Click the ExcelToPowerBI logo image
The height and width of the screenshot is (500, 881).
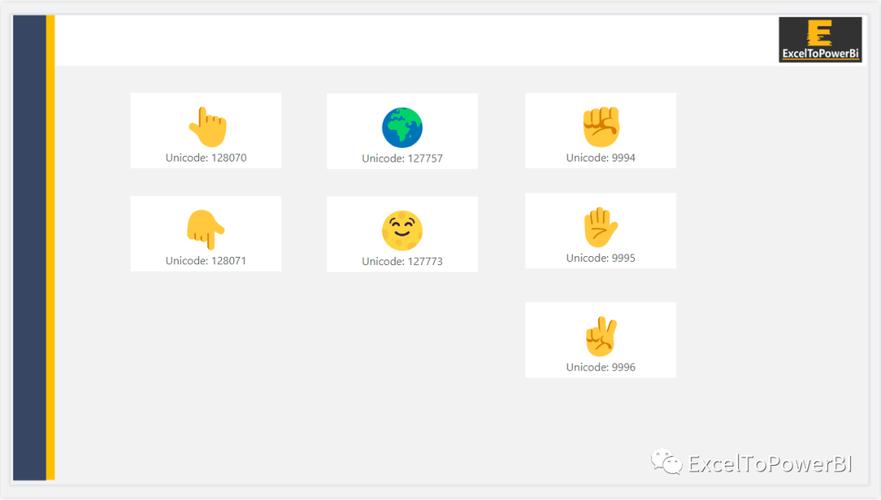[x=820, y=40]
